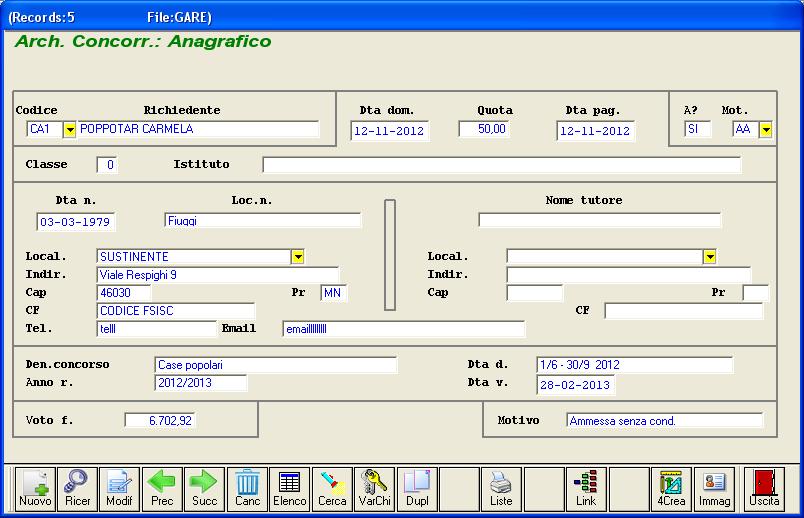This screenshot has width=804, height=518.
Task: Click Motivo Ammessa senza cond. field
Action: [665, 421]
